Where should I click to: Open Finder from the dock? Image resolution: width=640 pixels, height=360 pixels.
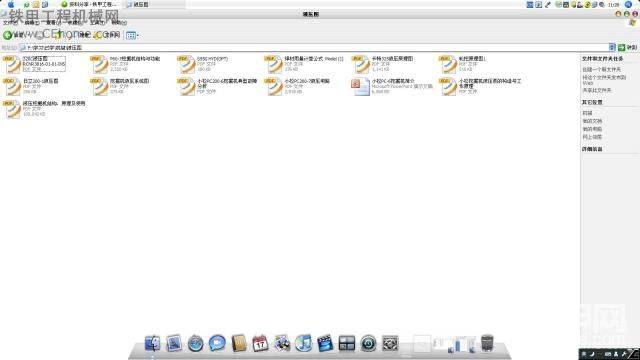[x=153, y=343]
